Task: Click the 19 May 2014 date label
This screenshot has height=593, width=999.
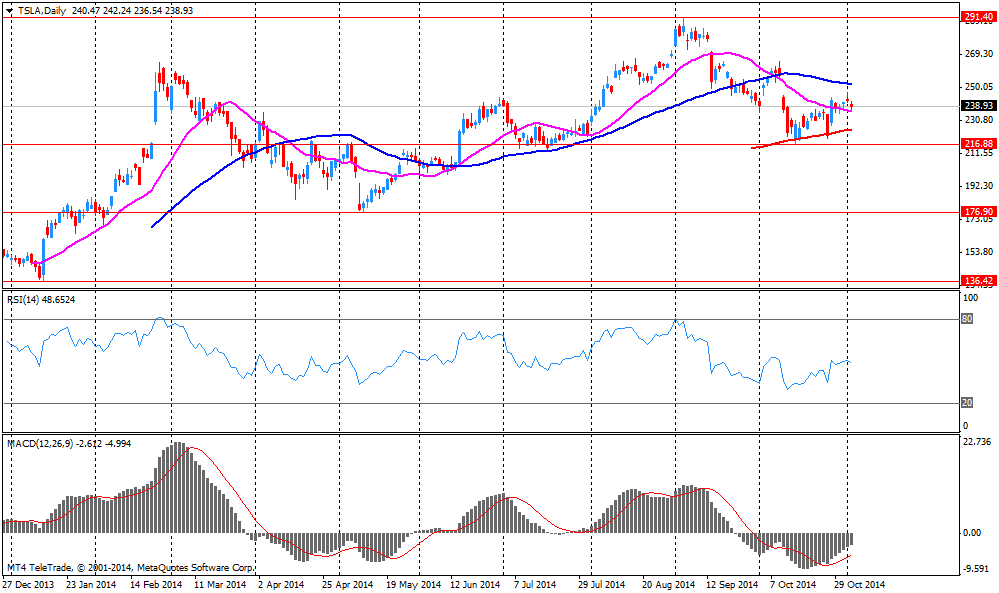Action: (414, 584)
